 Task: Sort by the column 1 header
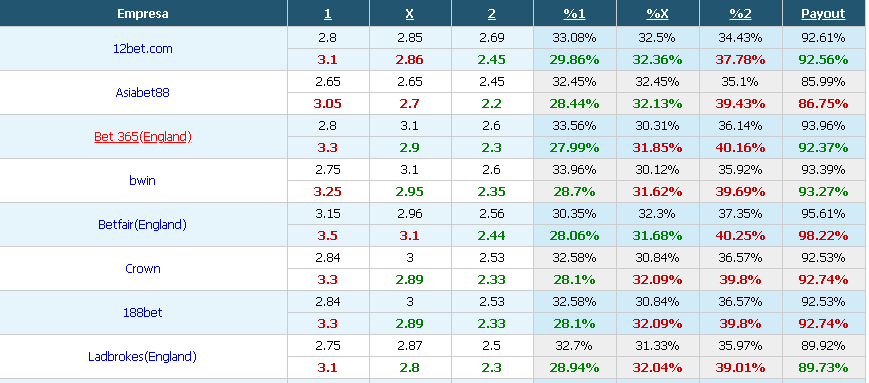(x=328, y=14)
